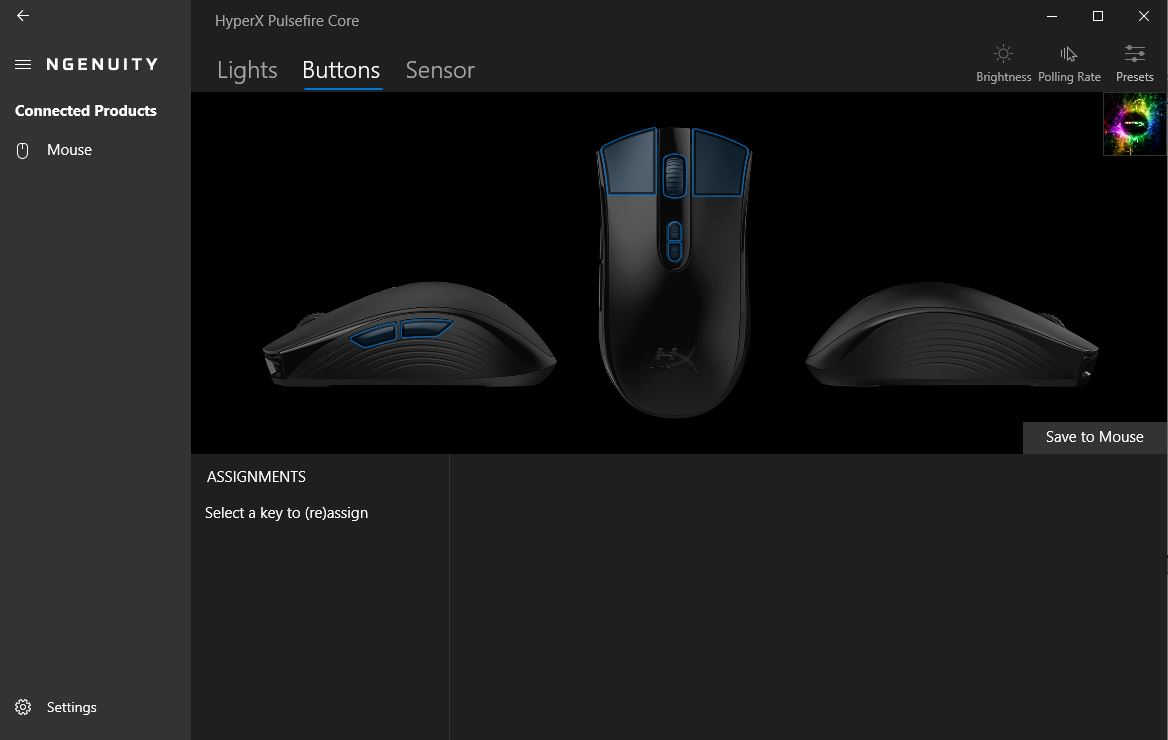Select the scroll wheel button on diagram
The image size is (1168, 740).
click(x=674, y=176)
